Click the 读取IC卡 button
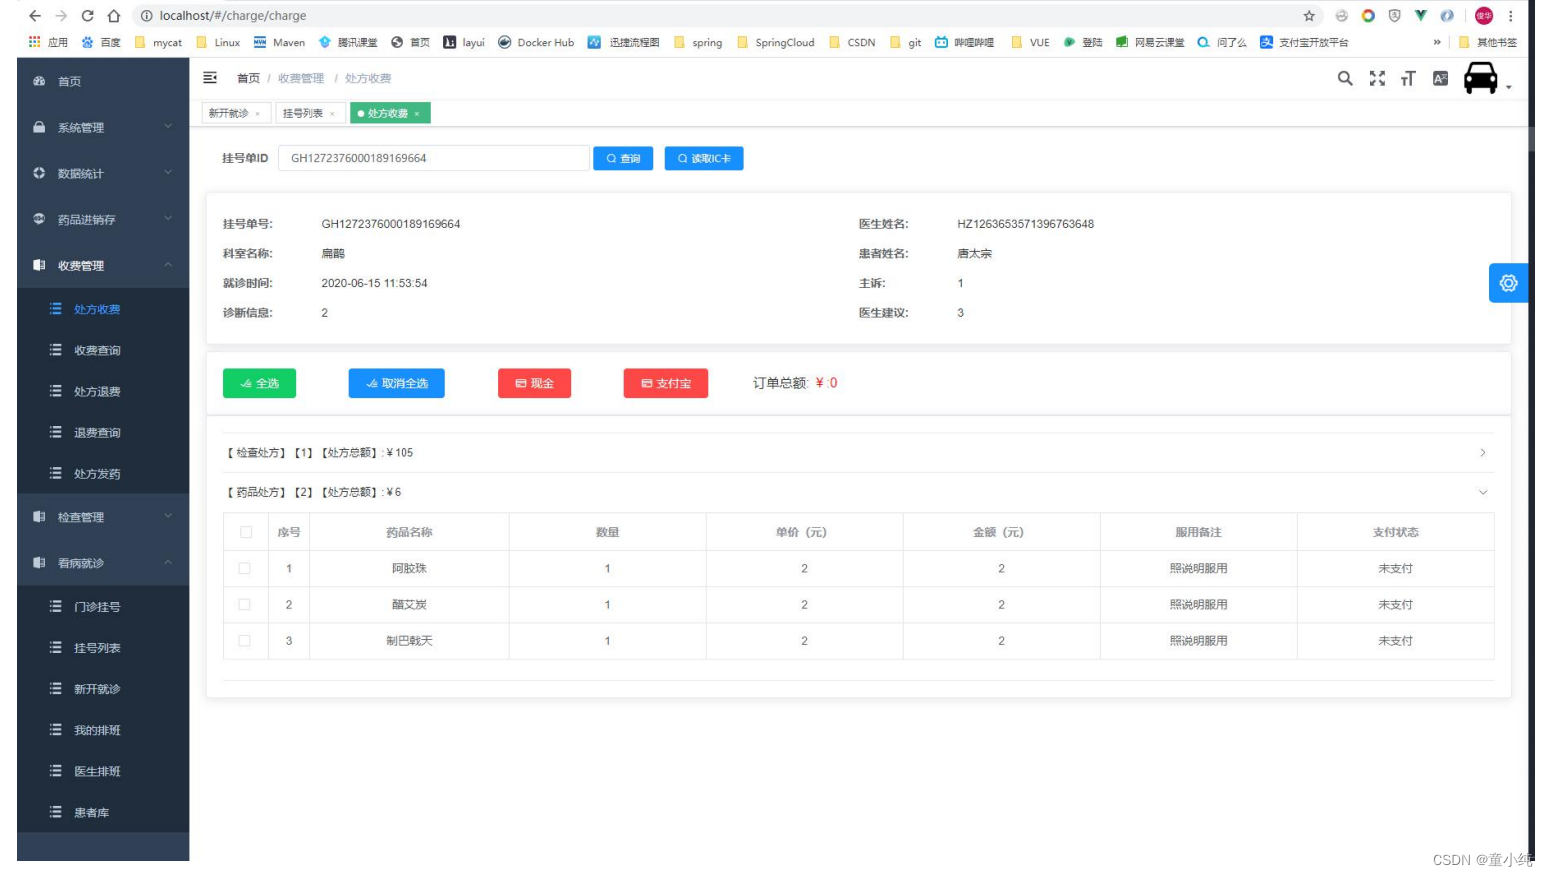 point(704,158)
